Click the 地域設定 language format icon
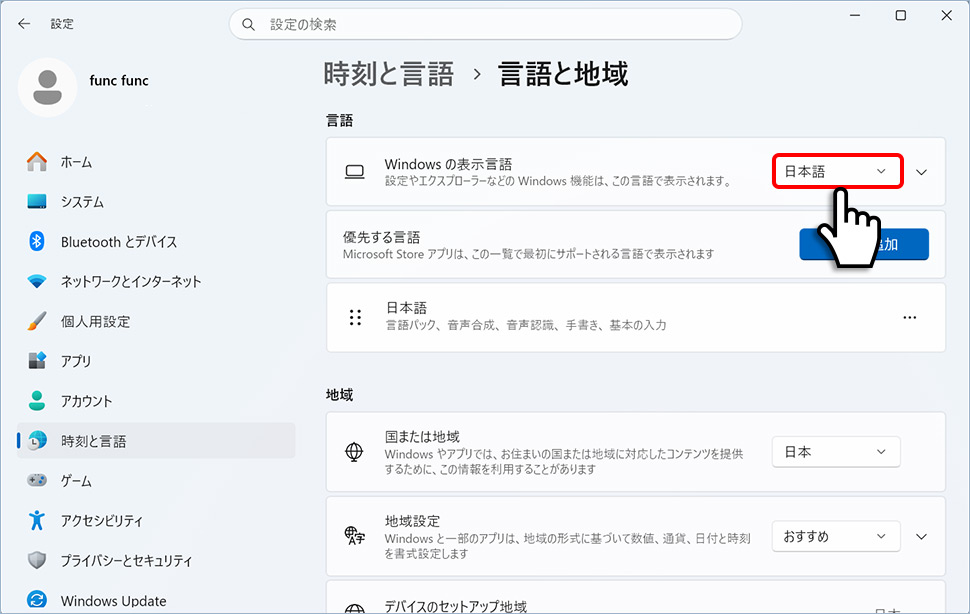Image resolution: width=970 pixels, height=614 pixels. tap(354, 536)
